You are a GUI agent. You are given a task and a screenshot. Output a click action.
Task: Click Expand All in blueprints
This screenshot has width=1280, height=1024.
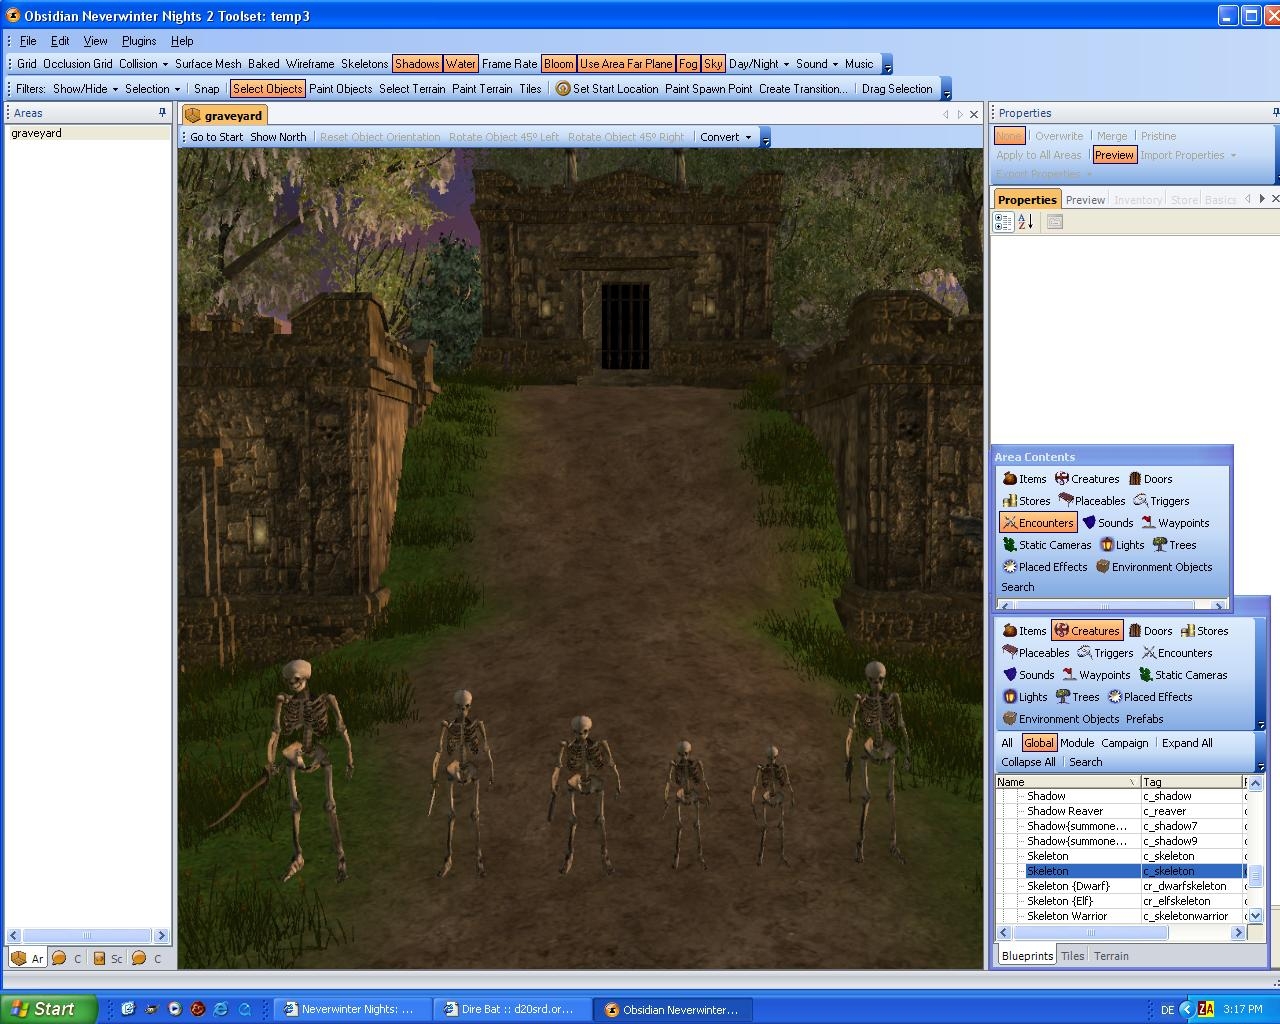pos(1186,743)
